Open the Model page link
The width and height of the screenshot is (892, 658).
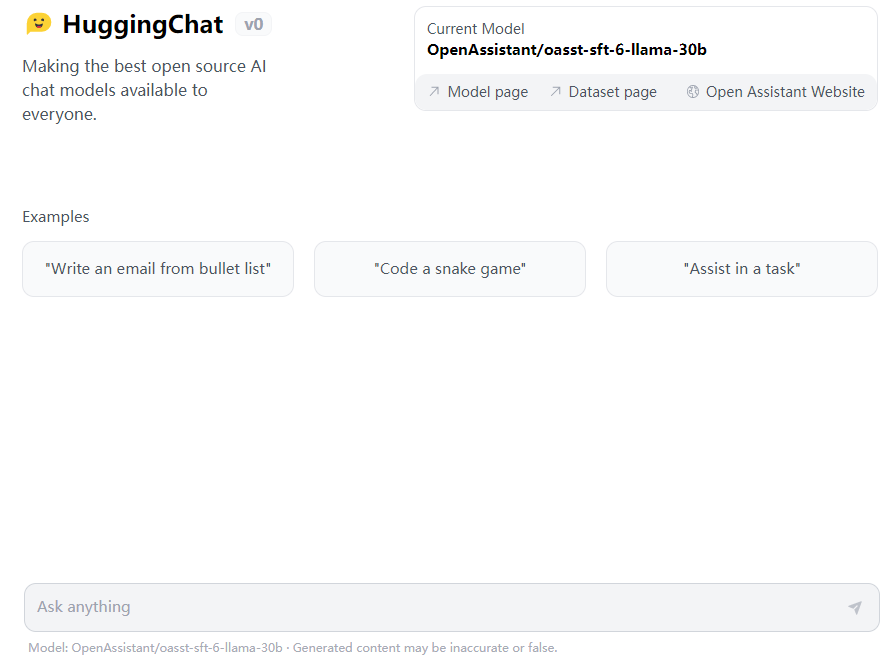(488, 91)
